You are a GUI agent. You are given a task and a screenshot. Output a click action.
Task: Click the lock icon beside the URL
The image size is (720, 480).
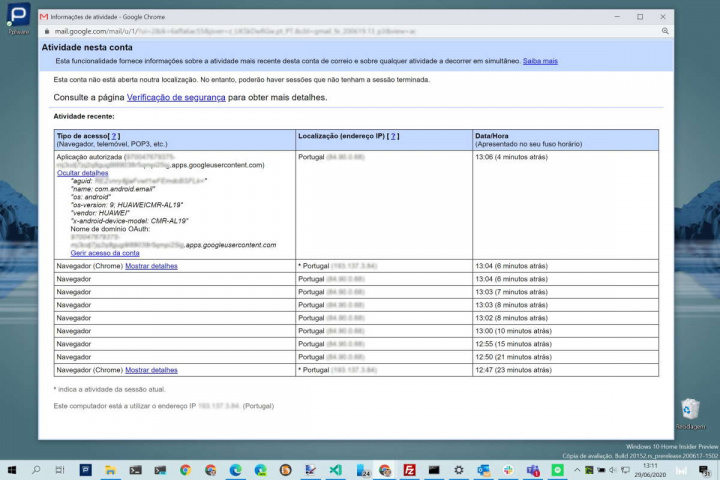[47, 31]
